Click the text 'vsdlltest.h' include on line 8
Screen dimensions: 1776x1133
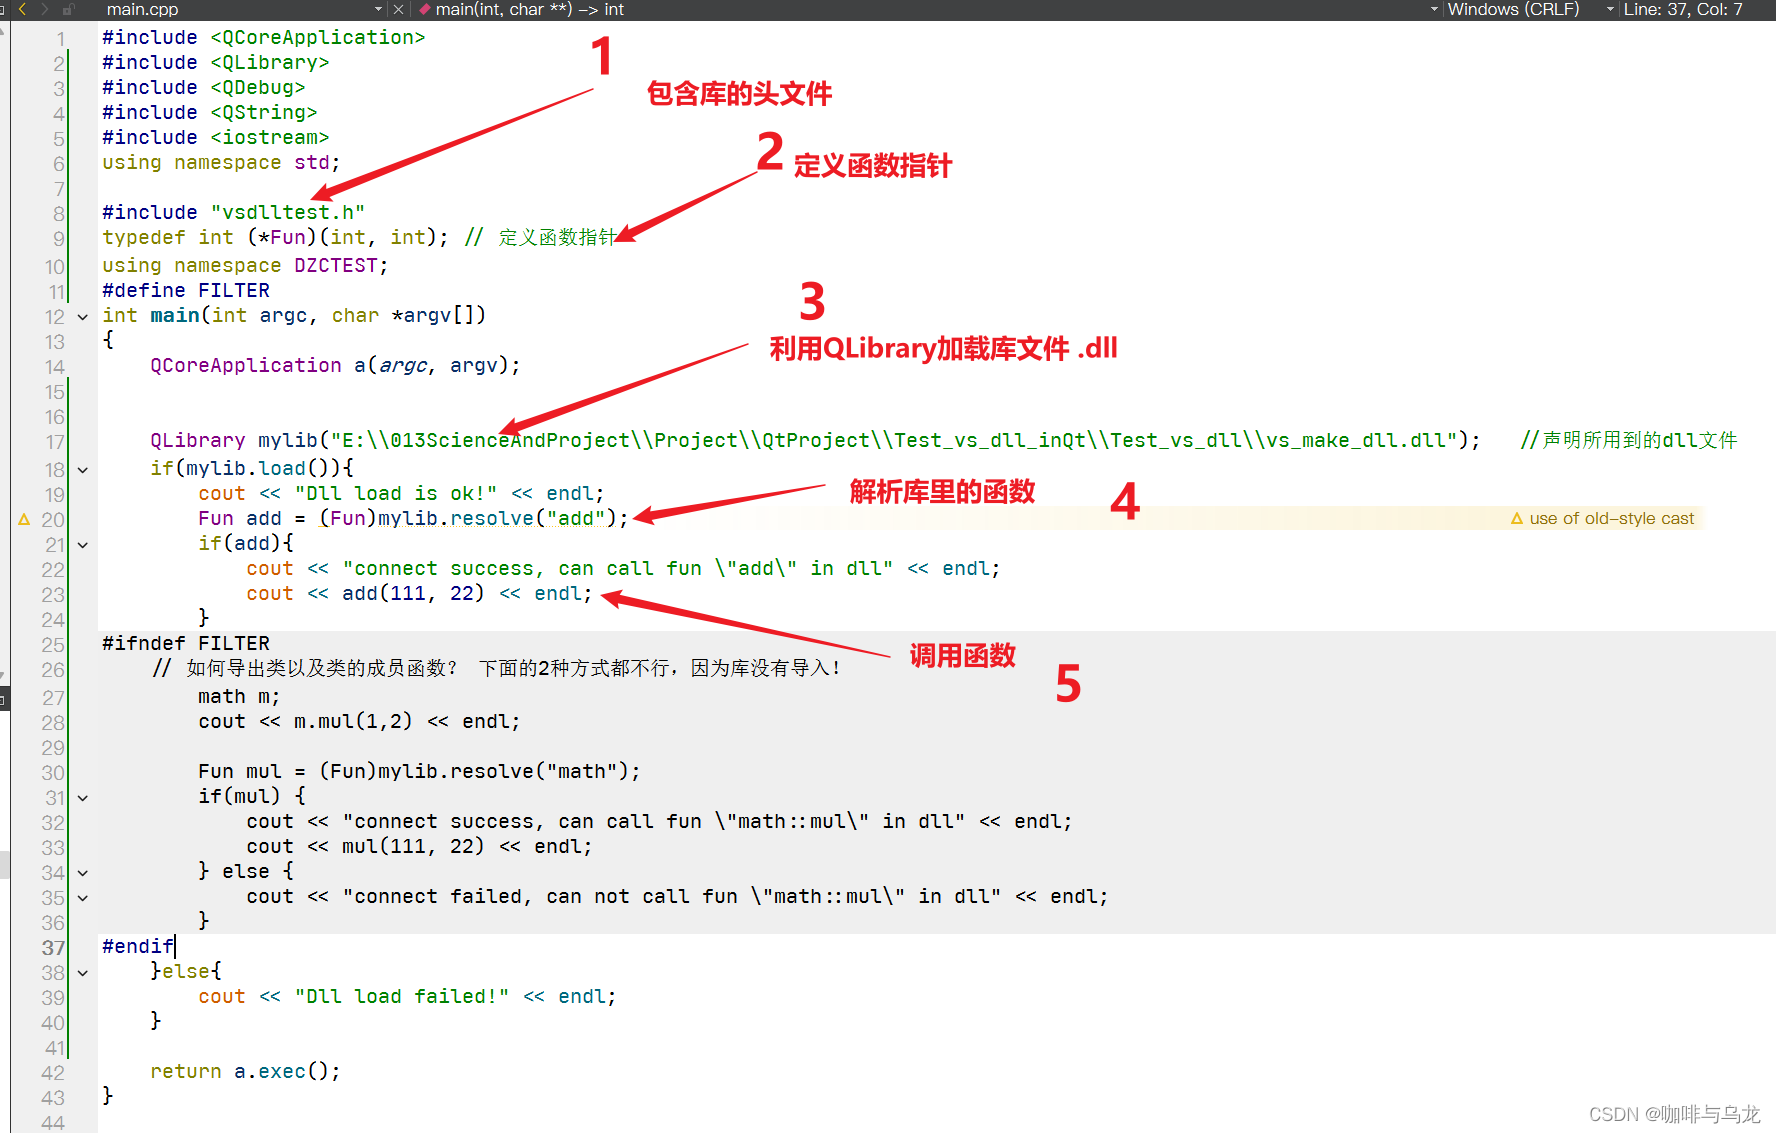point(288,212)
